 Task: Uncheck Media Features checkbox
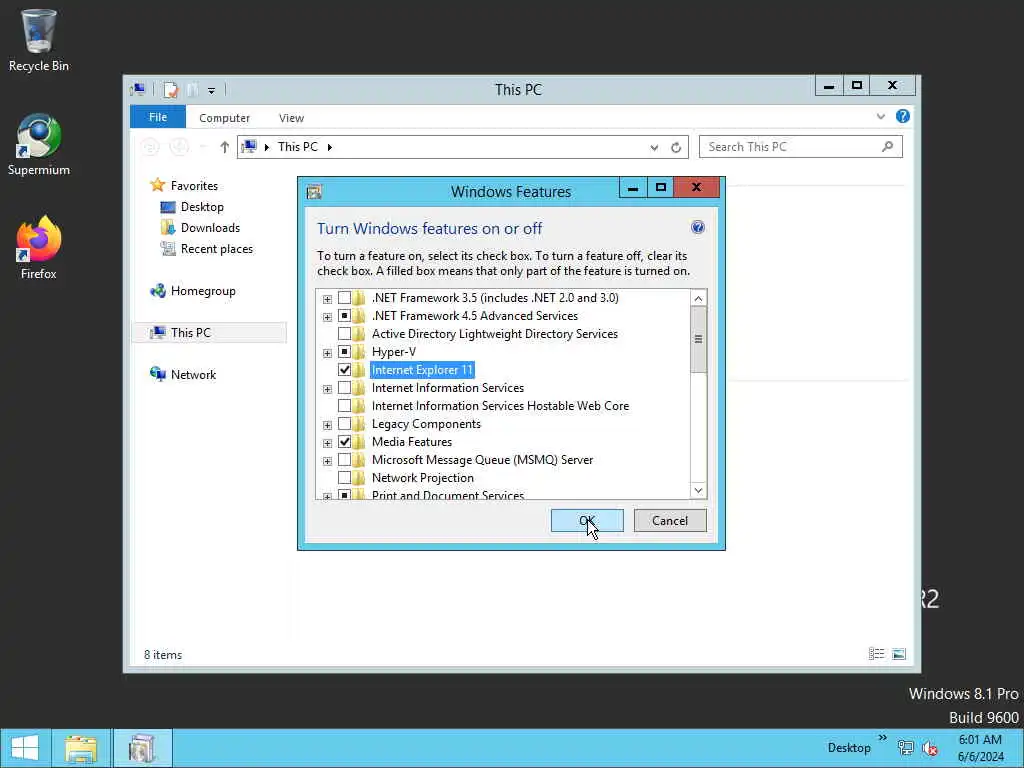344,442
